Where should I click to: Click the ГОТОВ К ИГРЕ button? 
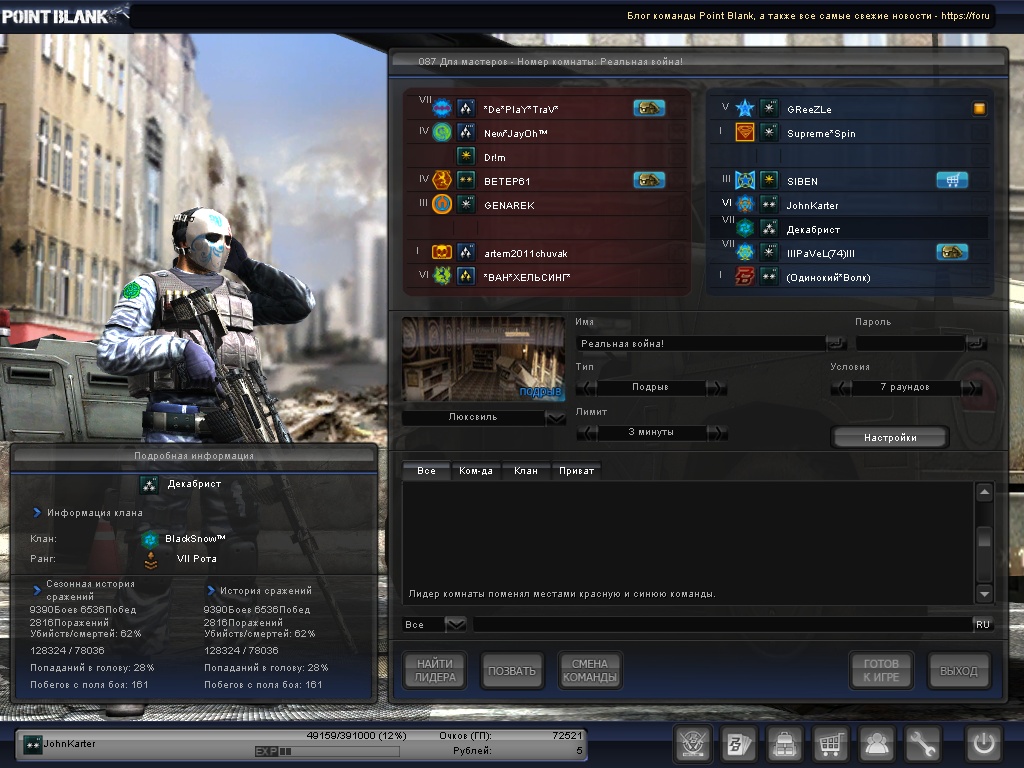881,671
